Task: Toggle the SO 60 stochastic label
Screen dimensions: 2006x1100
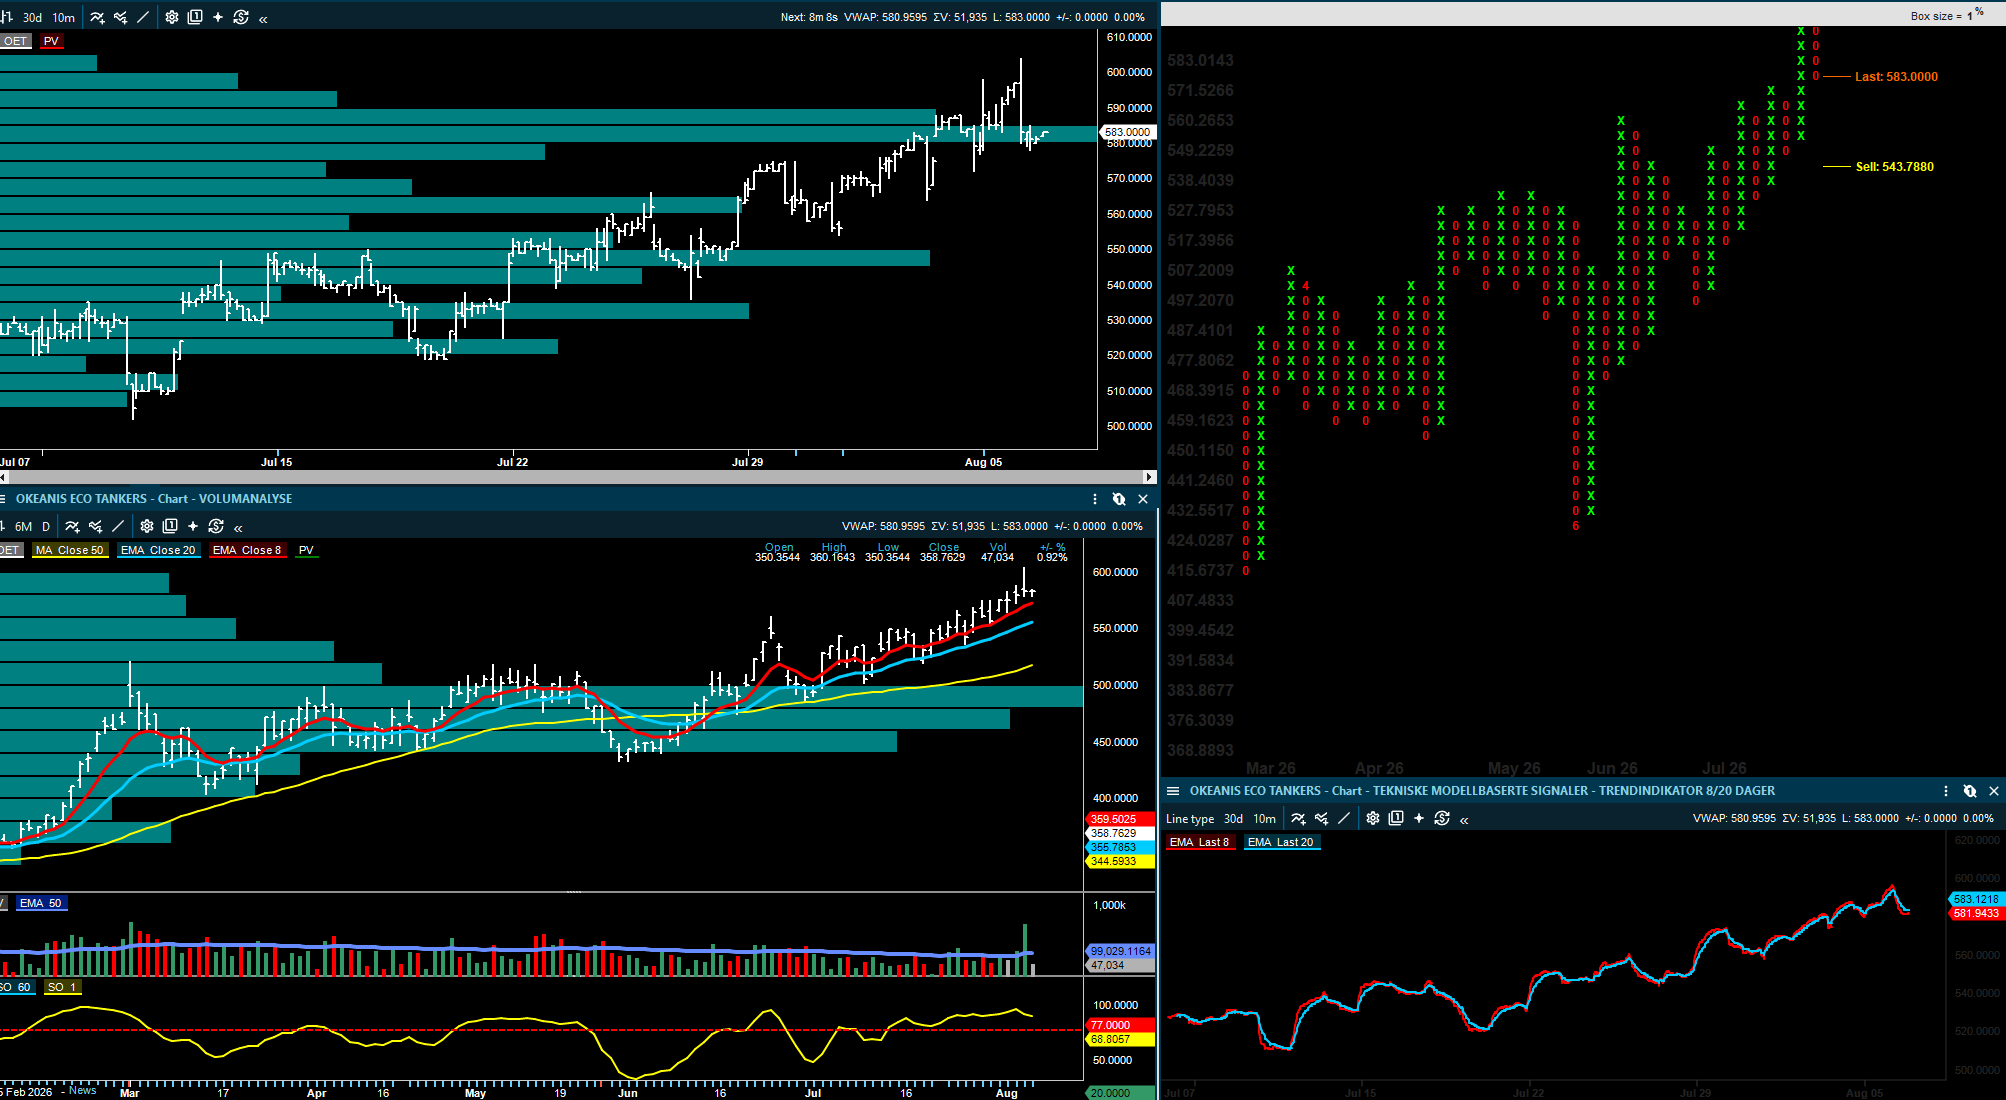Action: (x=16, y=987)
